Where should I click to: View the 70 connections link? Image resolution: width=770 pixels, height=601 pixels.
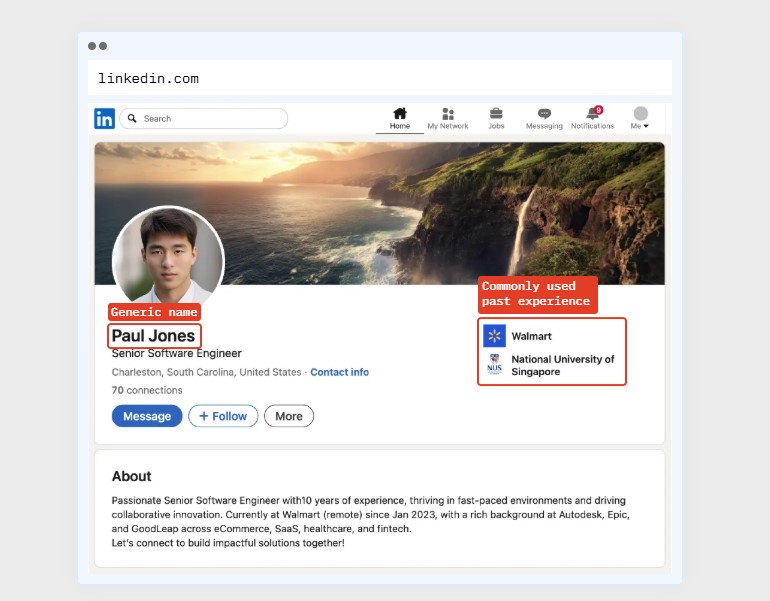click(147, 390)
